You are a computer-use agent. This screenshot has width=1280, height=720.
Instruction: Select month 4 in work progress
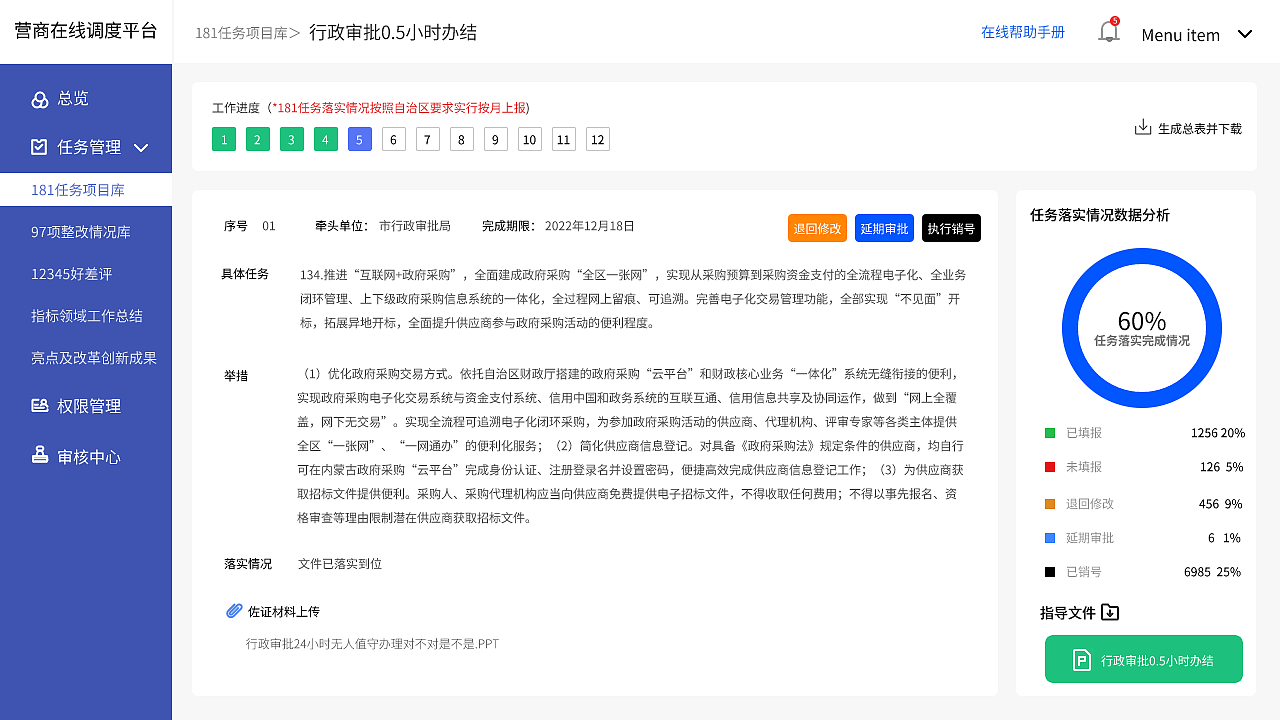(x=326, y=139)
